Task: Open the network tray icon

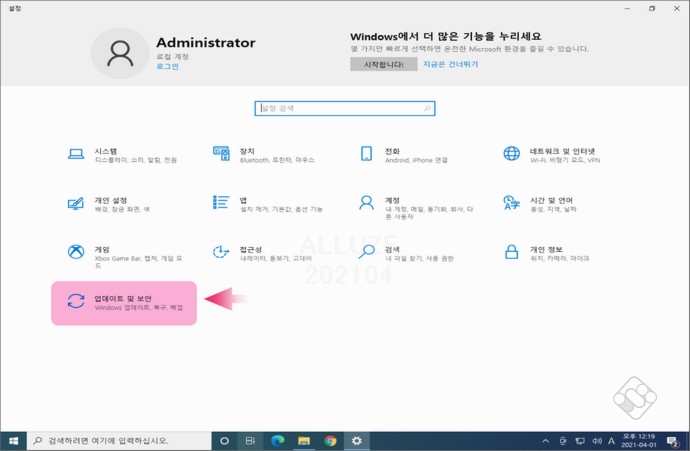Action: point(580,441)
